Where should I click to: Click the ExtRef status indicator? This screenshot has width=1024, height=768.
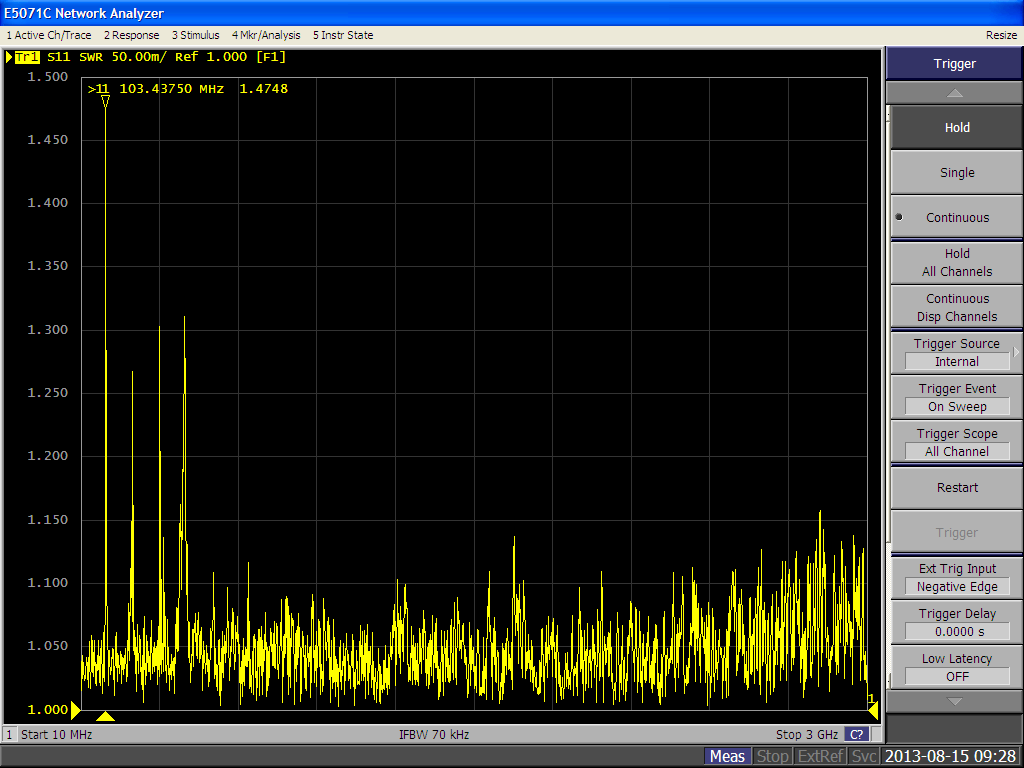click(820, 756)
